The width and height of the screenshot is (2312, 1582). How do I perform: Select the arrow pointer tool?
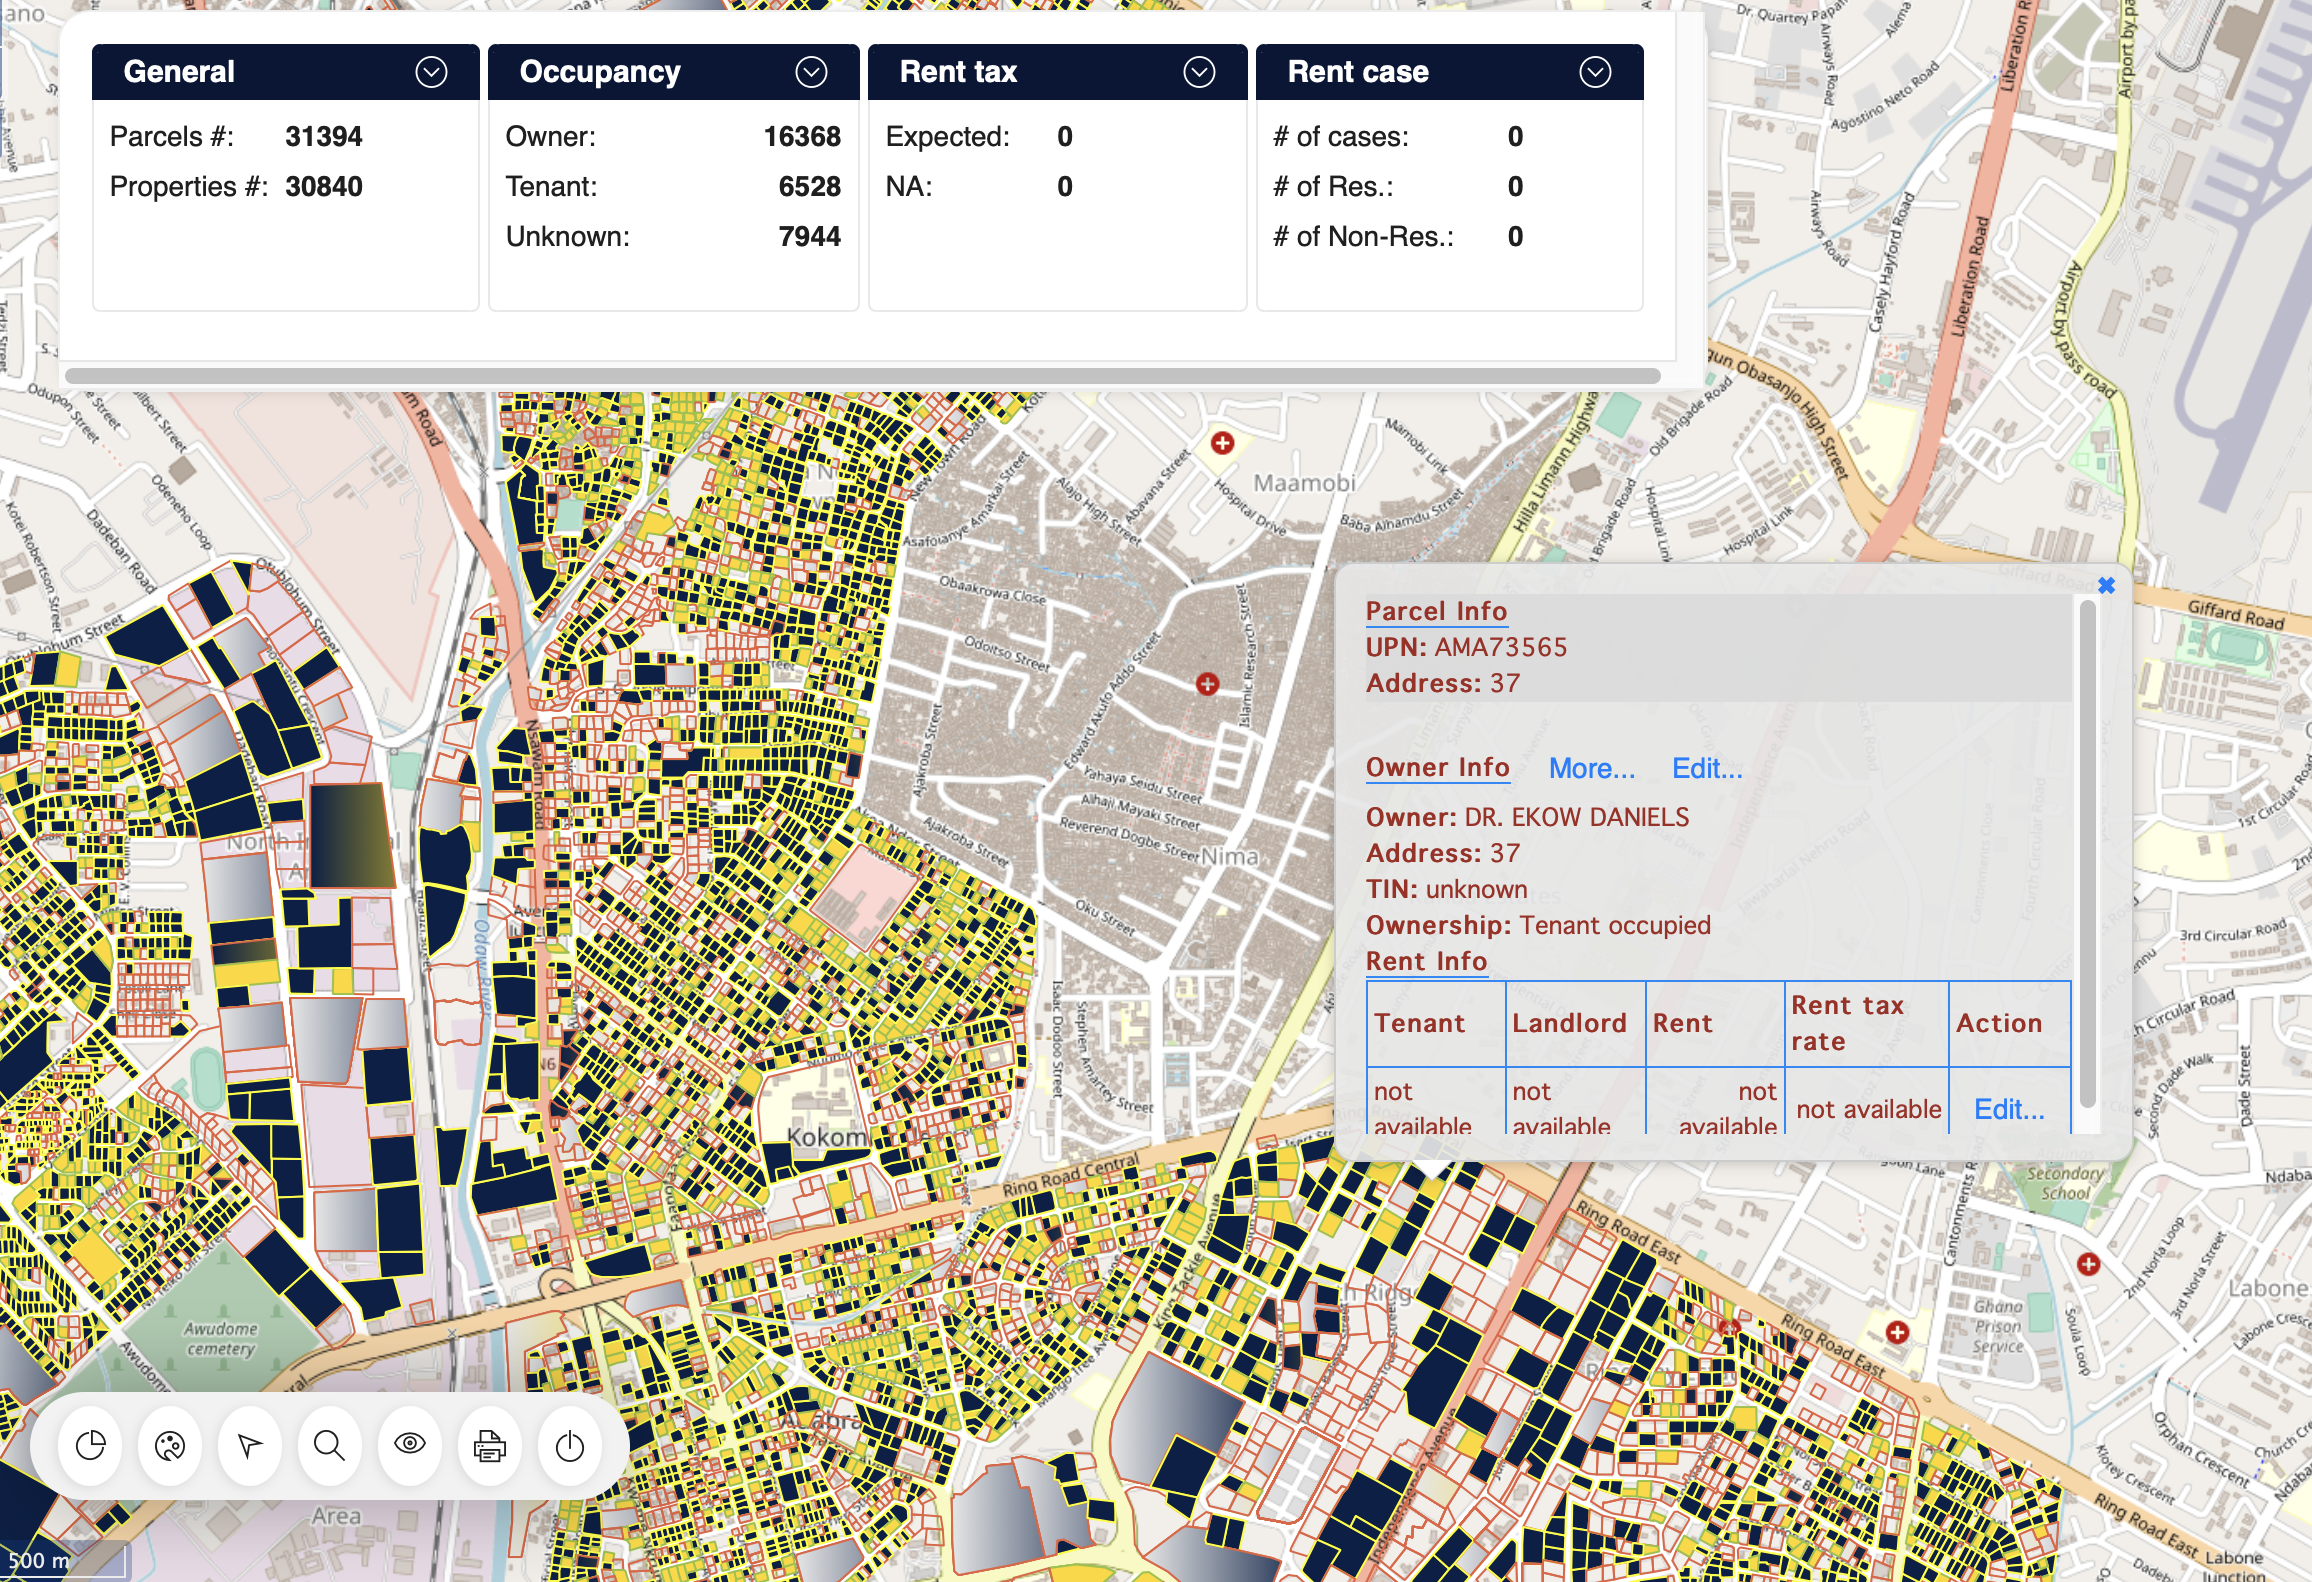[x=250, y=1446]
